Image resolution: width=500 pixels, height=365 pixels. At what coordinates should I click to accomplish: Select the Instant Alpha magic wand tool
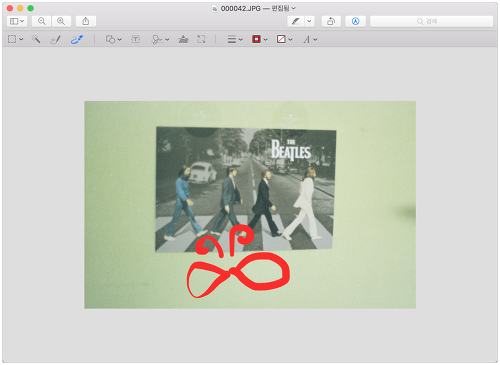point(36,39)
